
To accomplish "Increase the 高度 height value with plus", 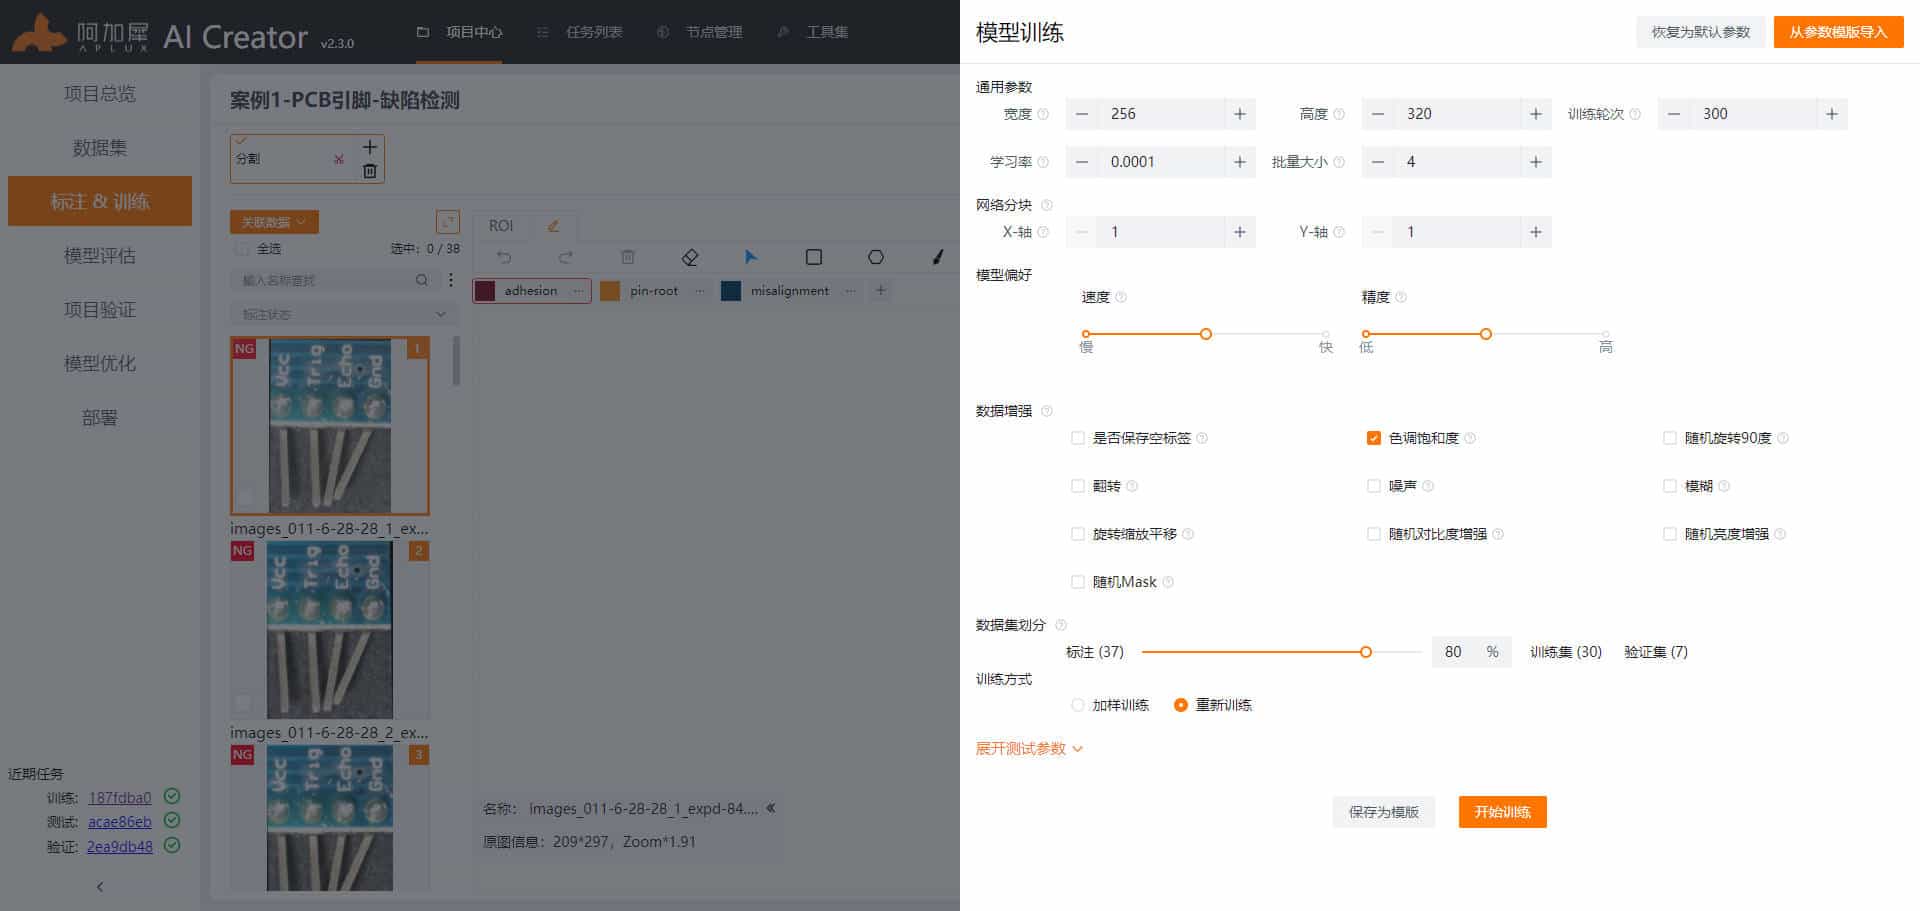I will [1535, 114].
